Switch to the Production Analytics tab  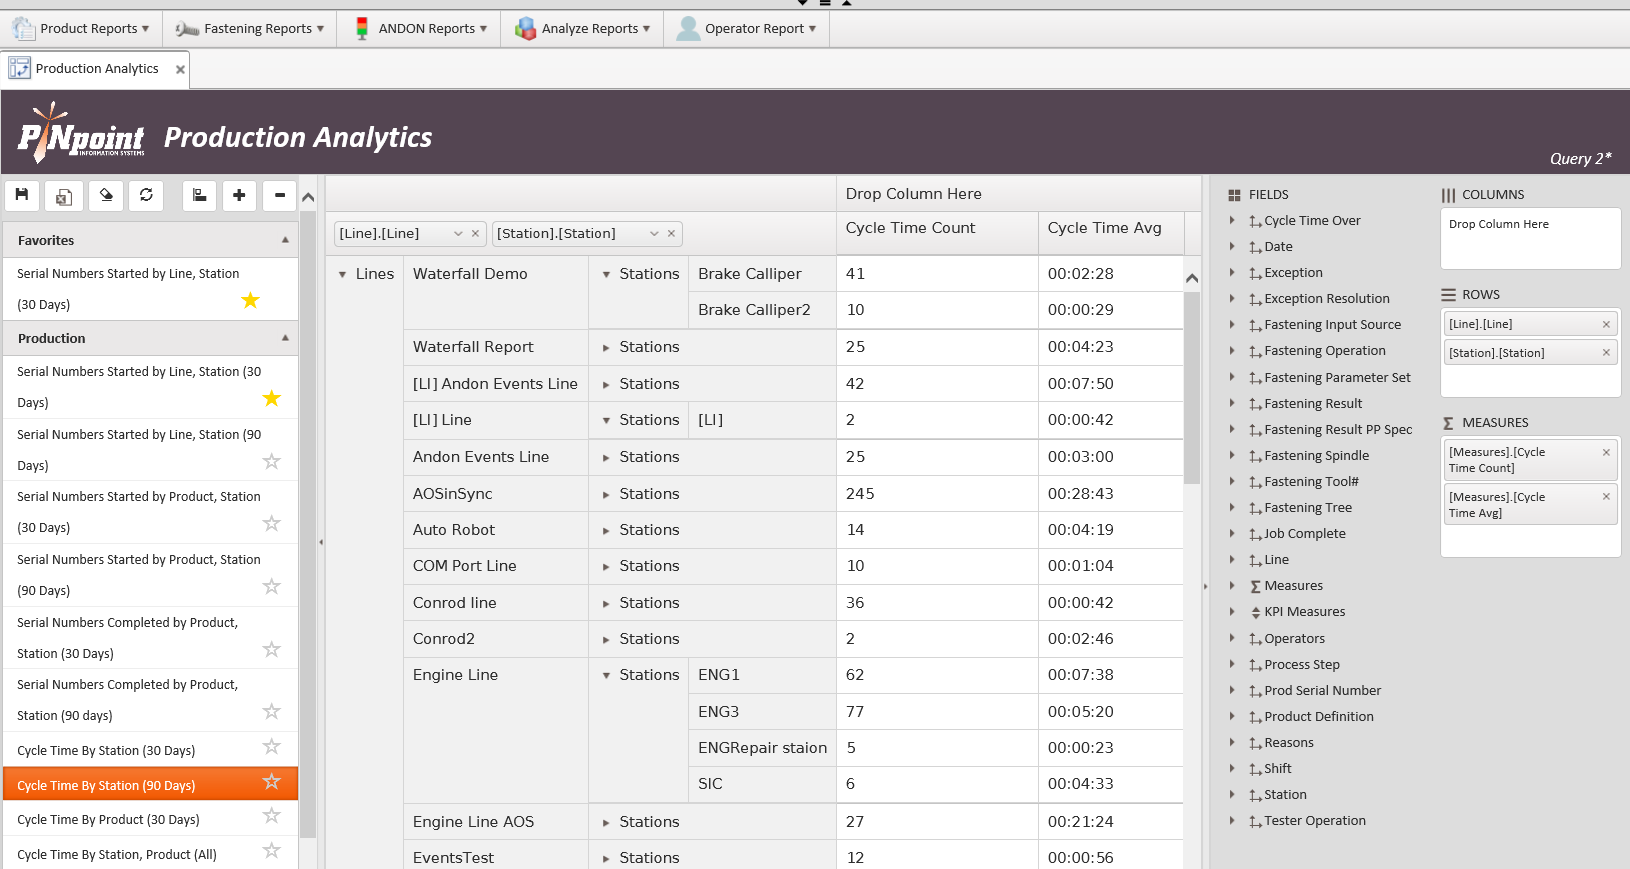click(97, 69)
